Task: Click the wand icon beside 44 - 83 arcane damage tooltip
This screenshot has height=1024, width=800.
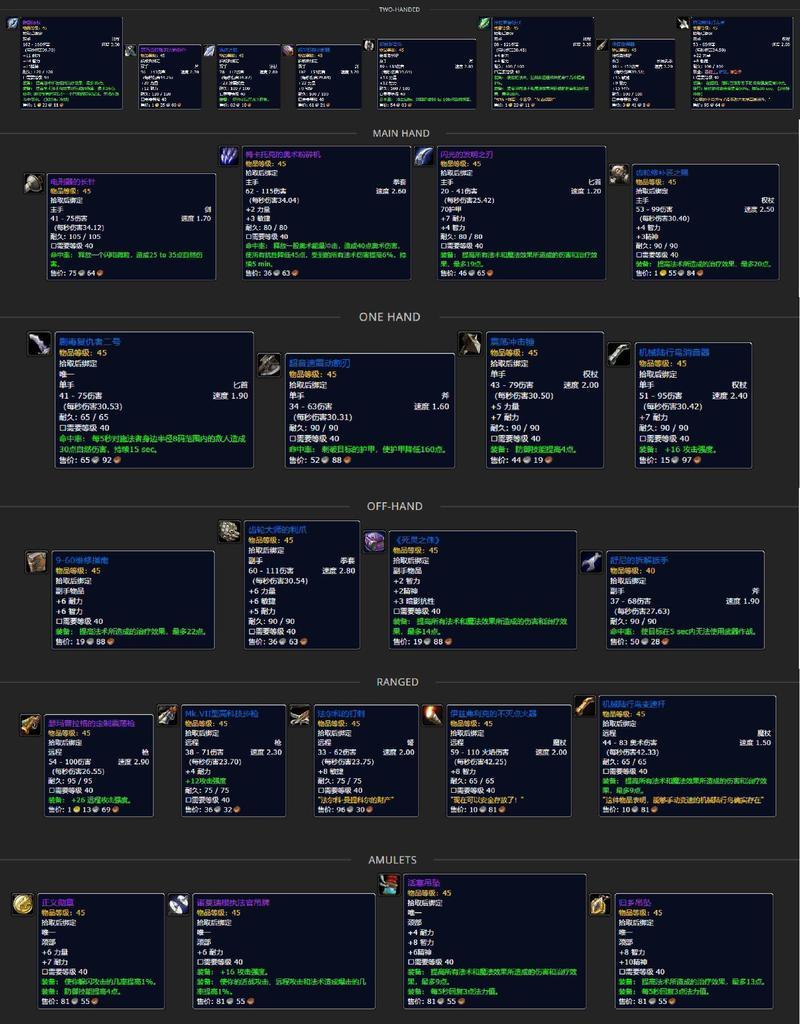Action: point(585,706)
